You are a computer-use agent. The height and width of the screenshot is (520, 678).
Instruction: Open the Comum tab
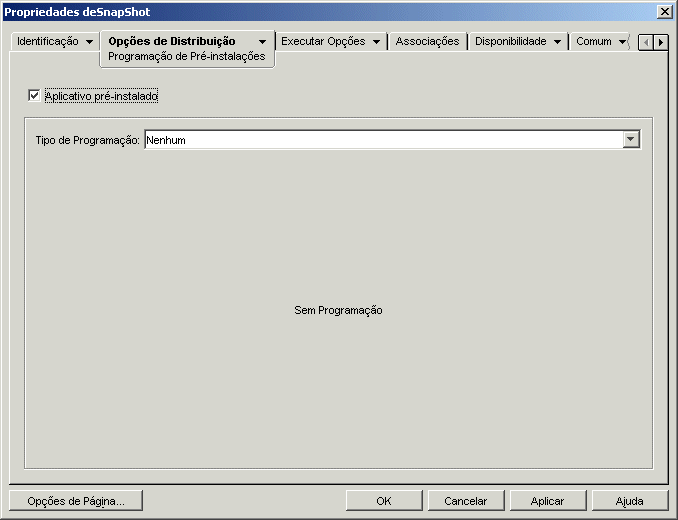click(594, 41)
